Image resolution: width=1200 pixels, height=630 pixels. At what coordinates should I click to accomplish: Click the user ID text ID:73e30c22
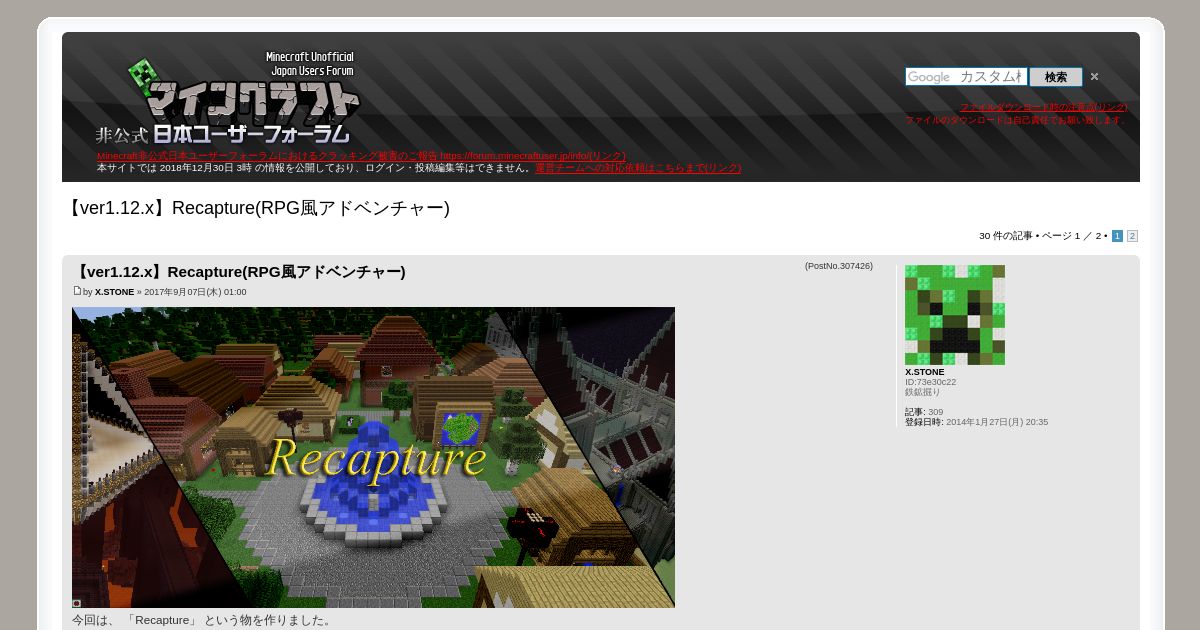pos(930,382)
